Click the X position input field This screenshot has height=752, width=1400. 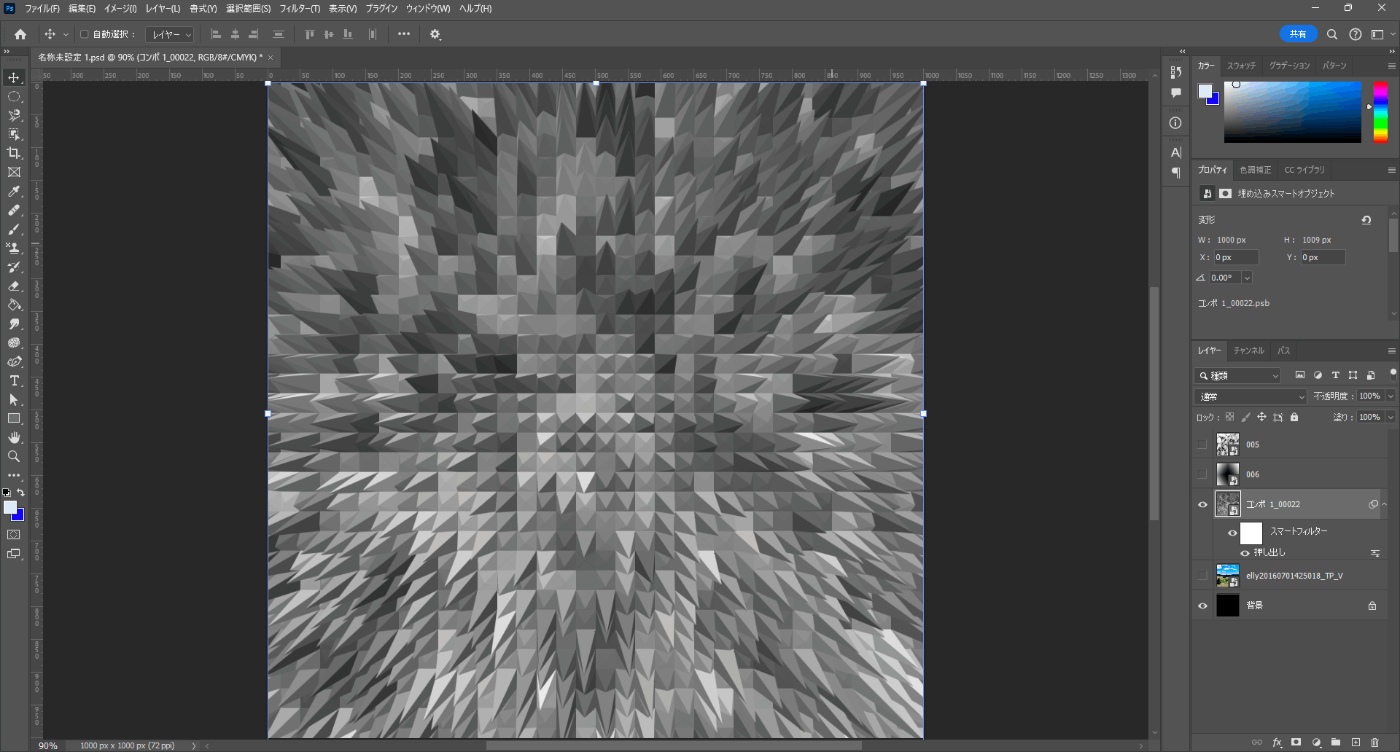click(x=1236, y=257)
